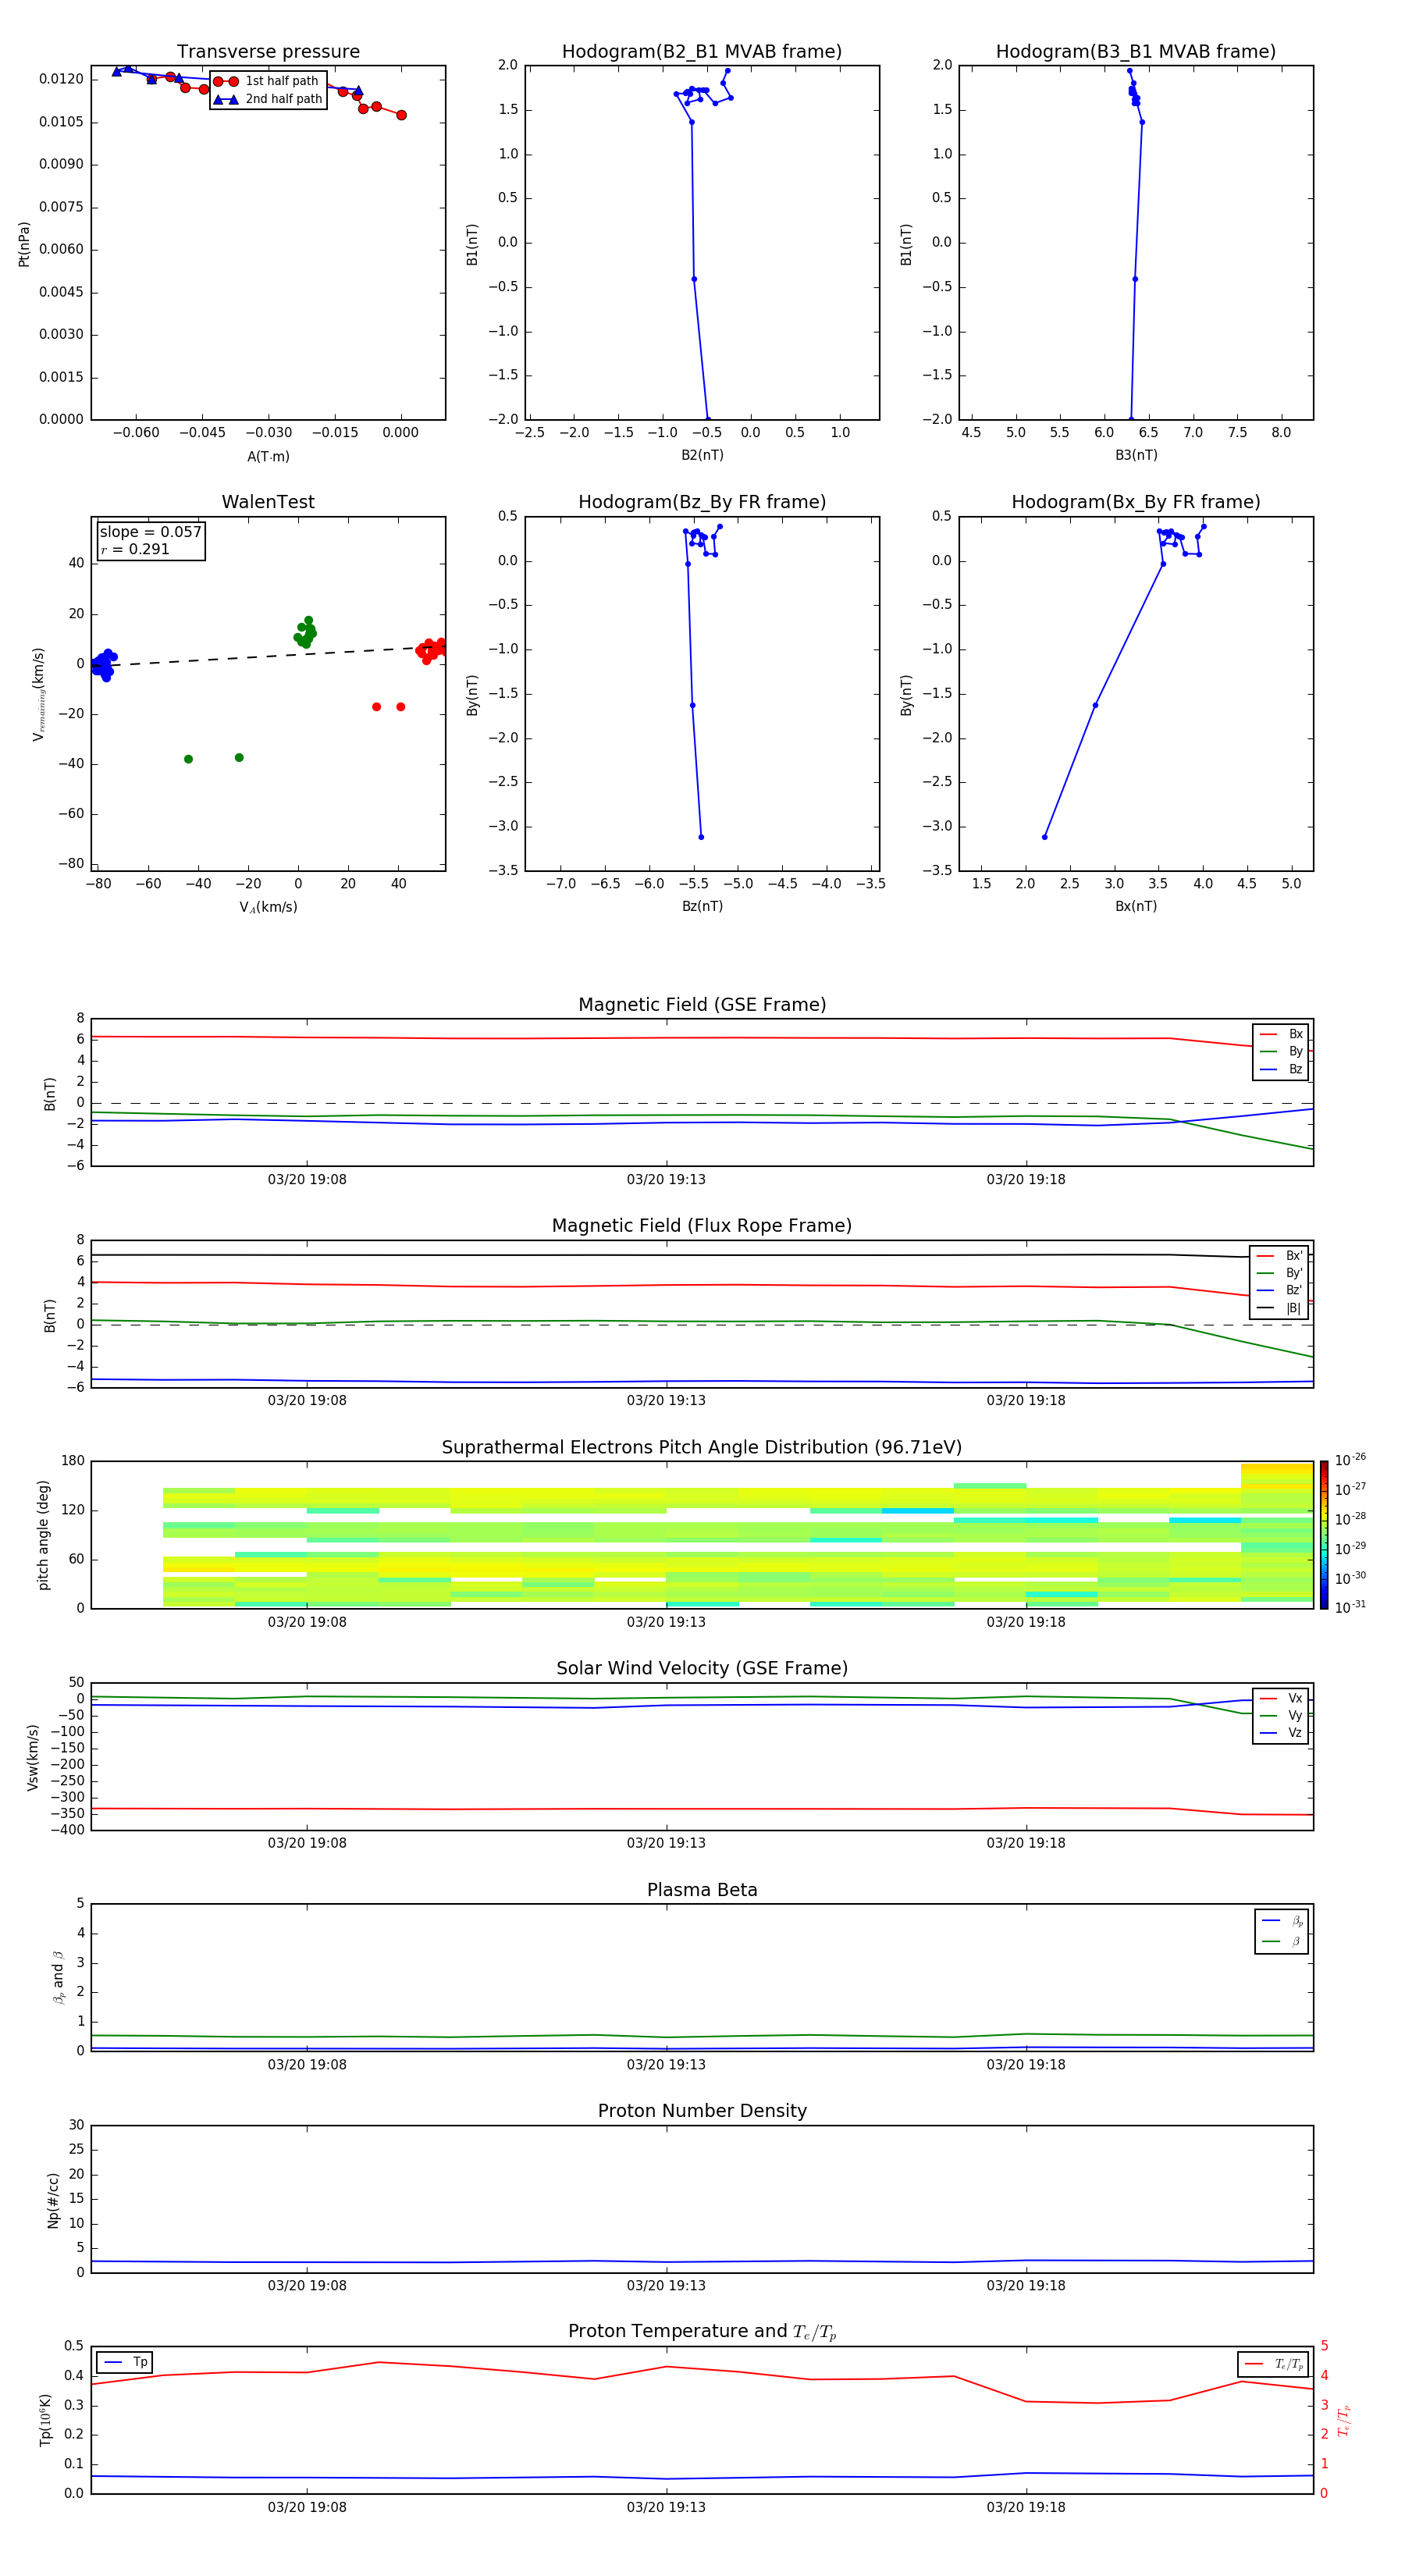Click the pitch angle color bar
The width and height of the screenshot is (1405, 2576).
(x=1324, y=1535)
